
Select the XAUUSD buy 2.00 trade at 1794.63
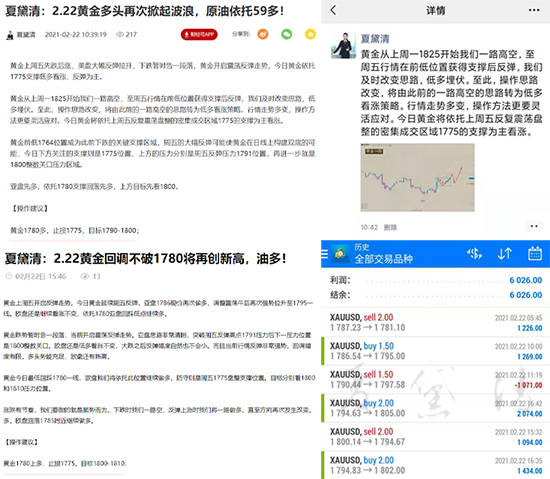(435, 408)
